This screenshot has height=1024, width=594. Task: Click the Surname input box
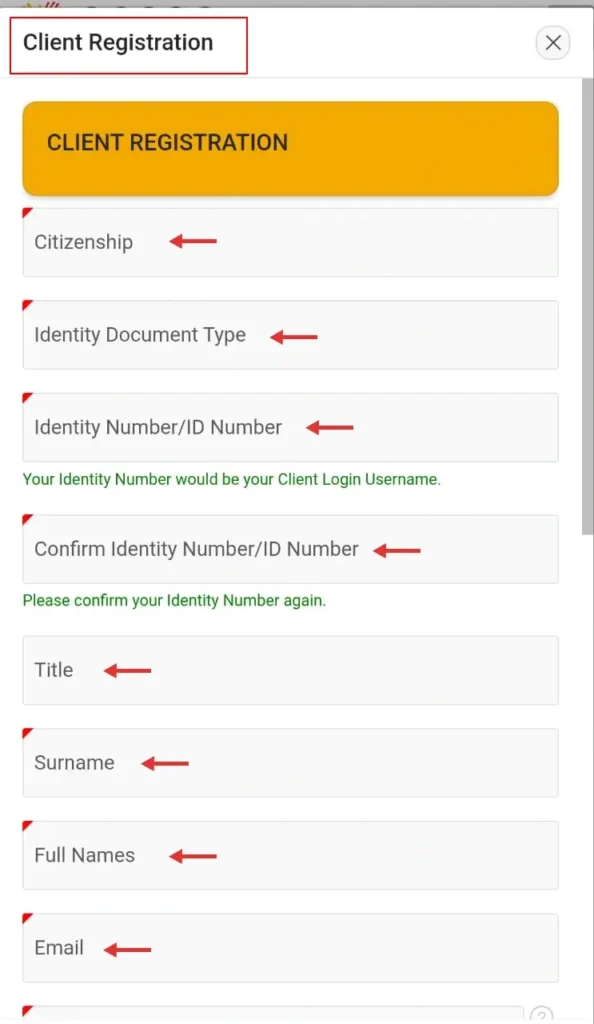pos(290,762)
